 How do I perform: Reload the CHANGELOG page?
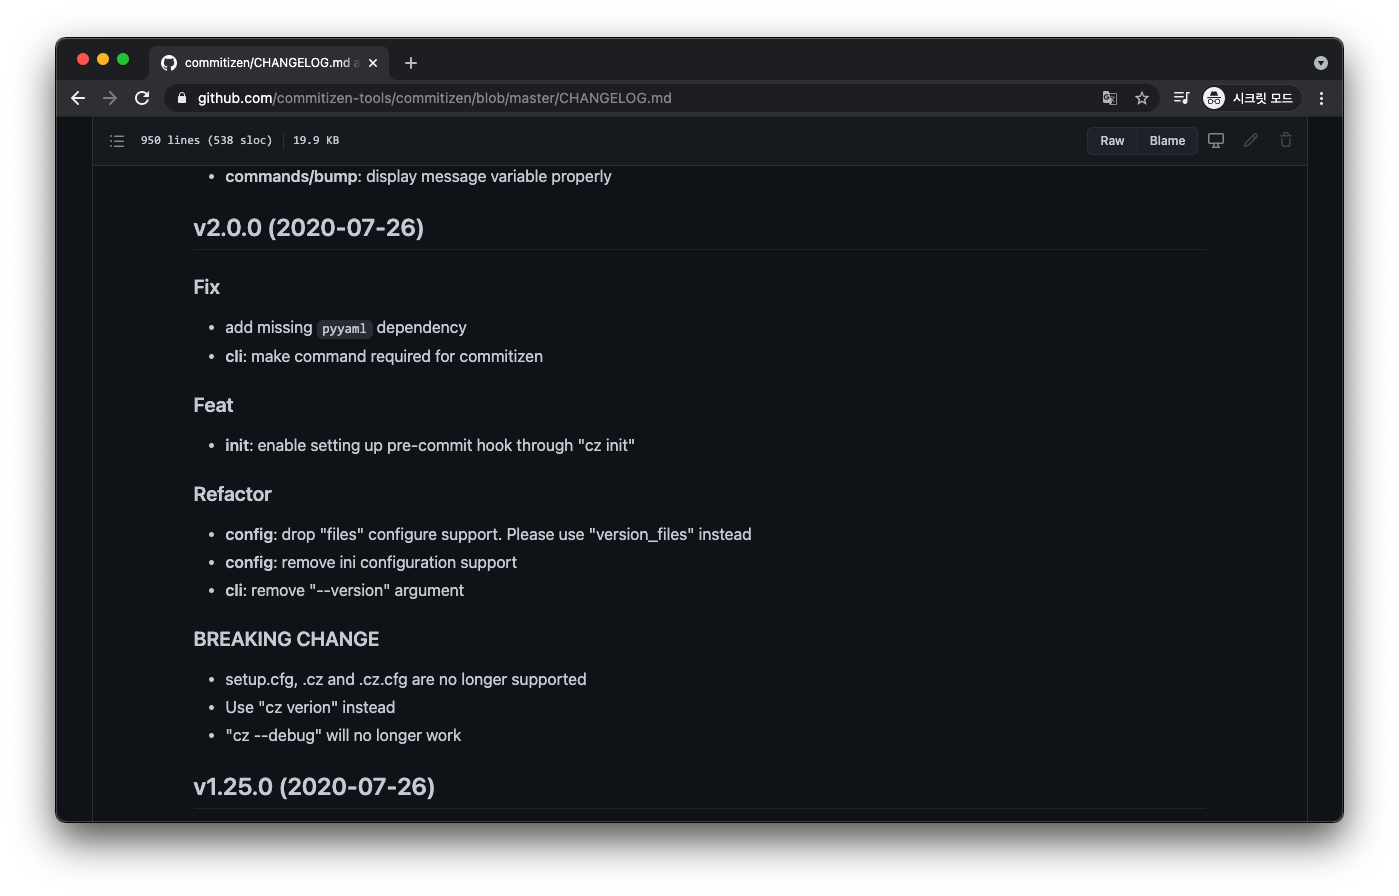click(142, 98)
